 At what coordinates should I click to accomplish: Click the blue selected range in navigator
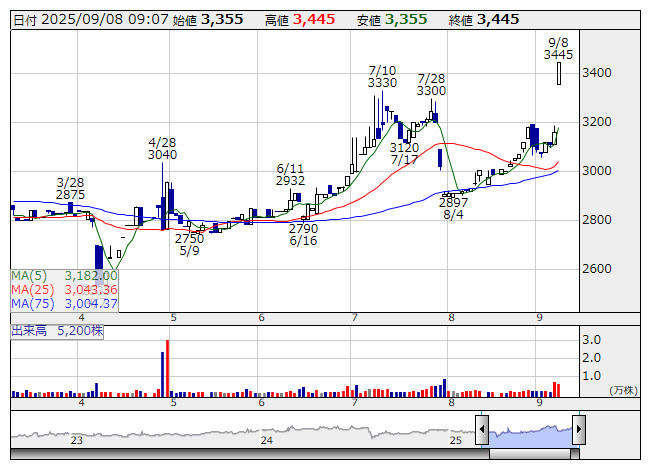(x=530, y=432)
